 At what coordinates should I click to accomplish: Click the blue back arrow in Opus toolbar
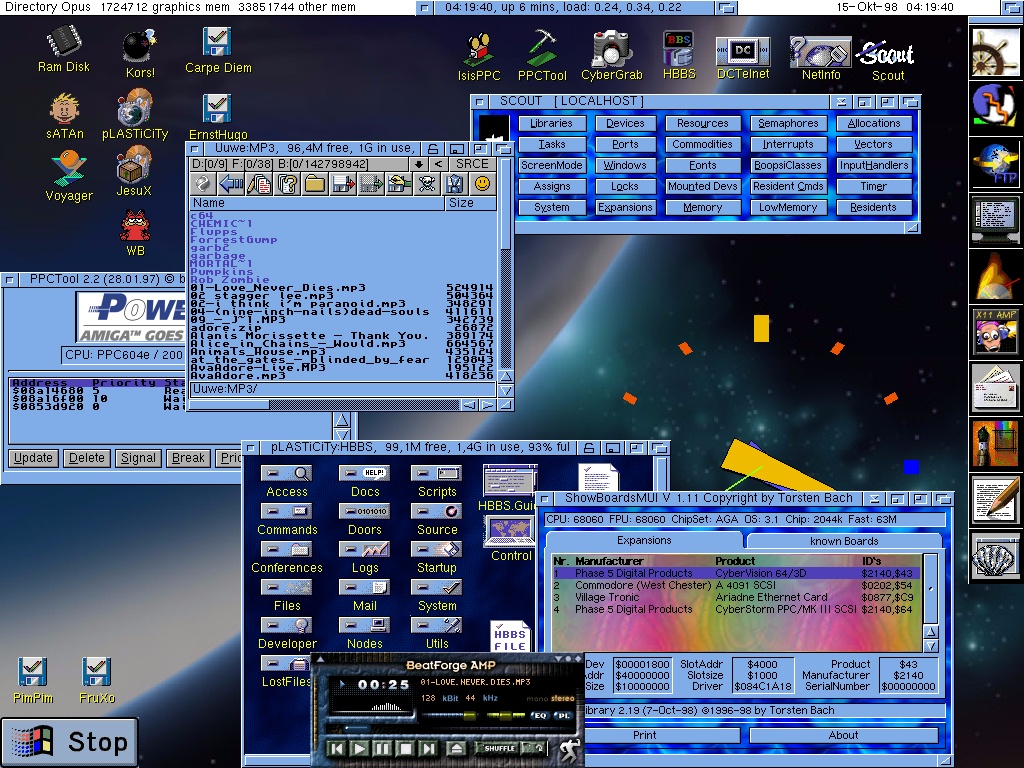(x=231, y=184)
